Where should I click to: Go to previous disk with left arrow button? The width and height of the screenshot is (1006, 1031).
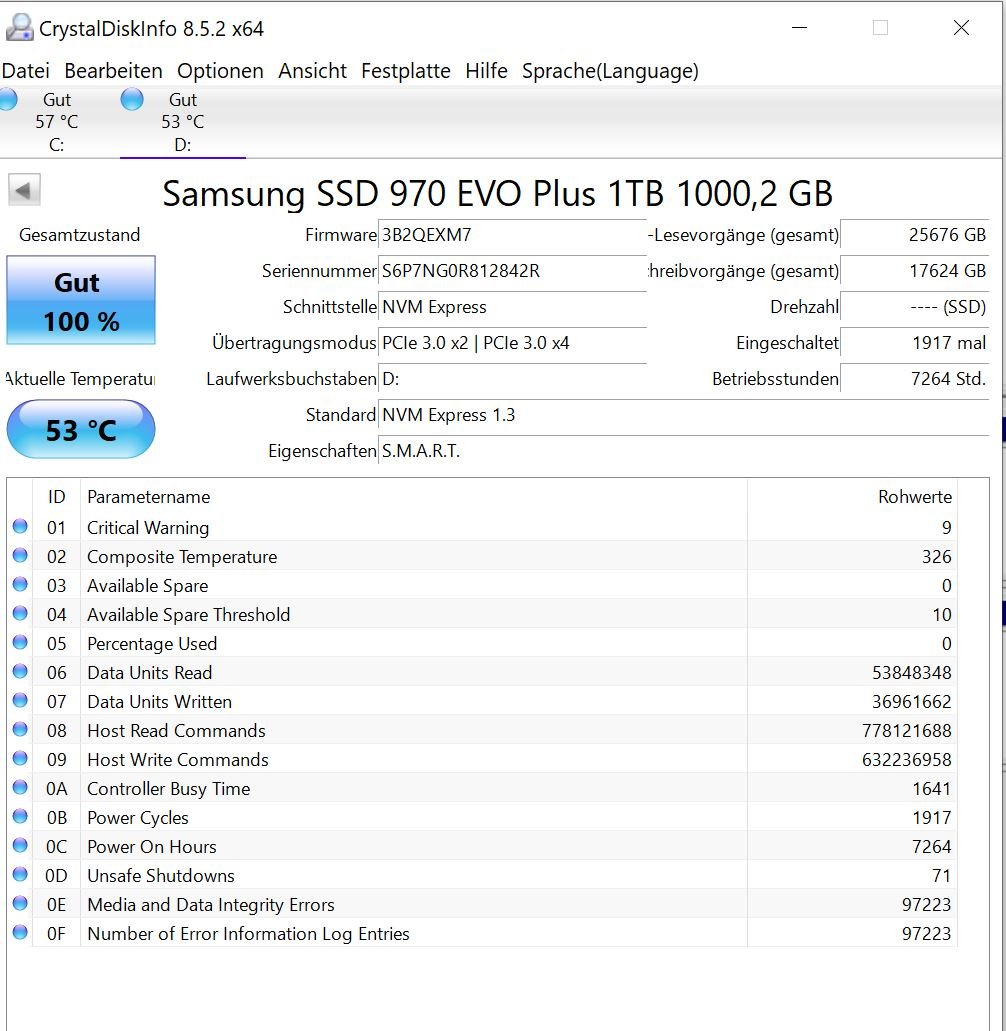(24, 191)
